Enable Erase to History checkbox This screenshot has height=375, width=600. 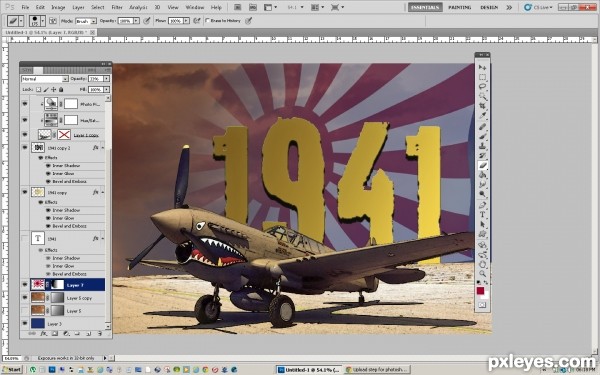click(x=207, y=21)
